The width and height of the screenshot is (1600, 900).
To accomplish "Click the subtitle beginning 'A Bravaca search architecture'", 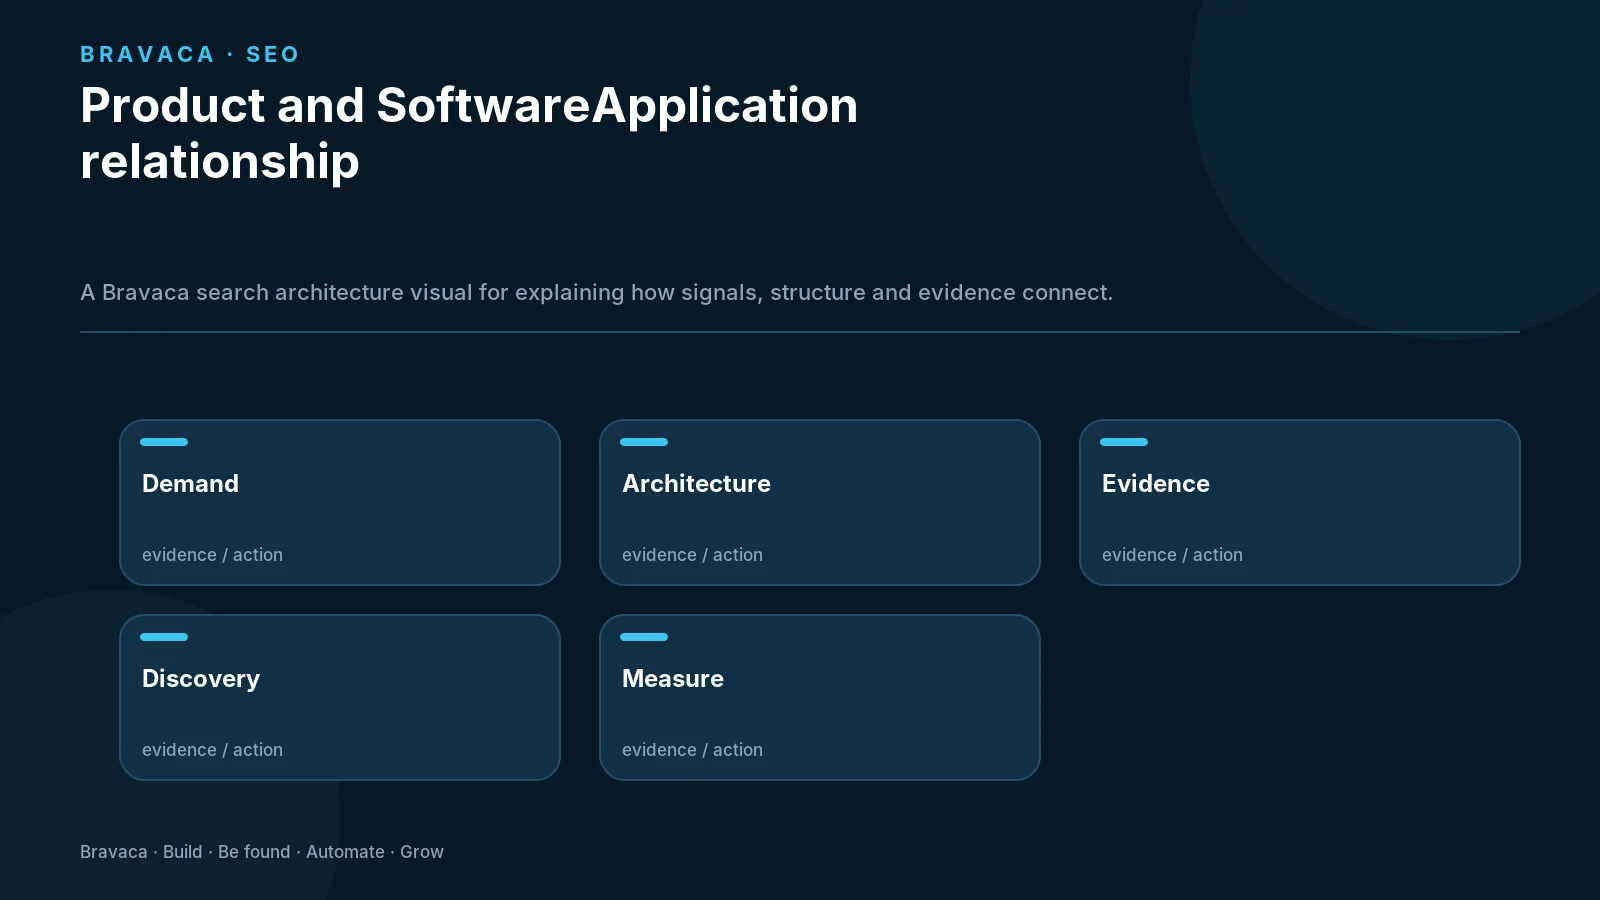I will point(596,293).
